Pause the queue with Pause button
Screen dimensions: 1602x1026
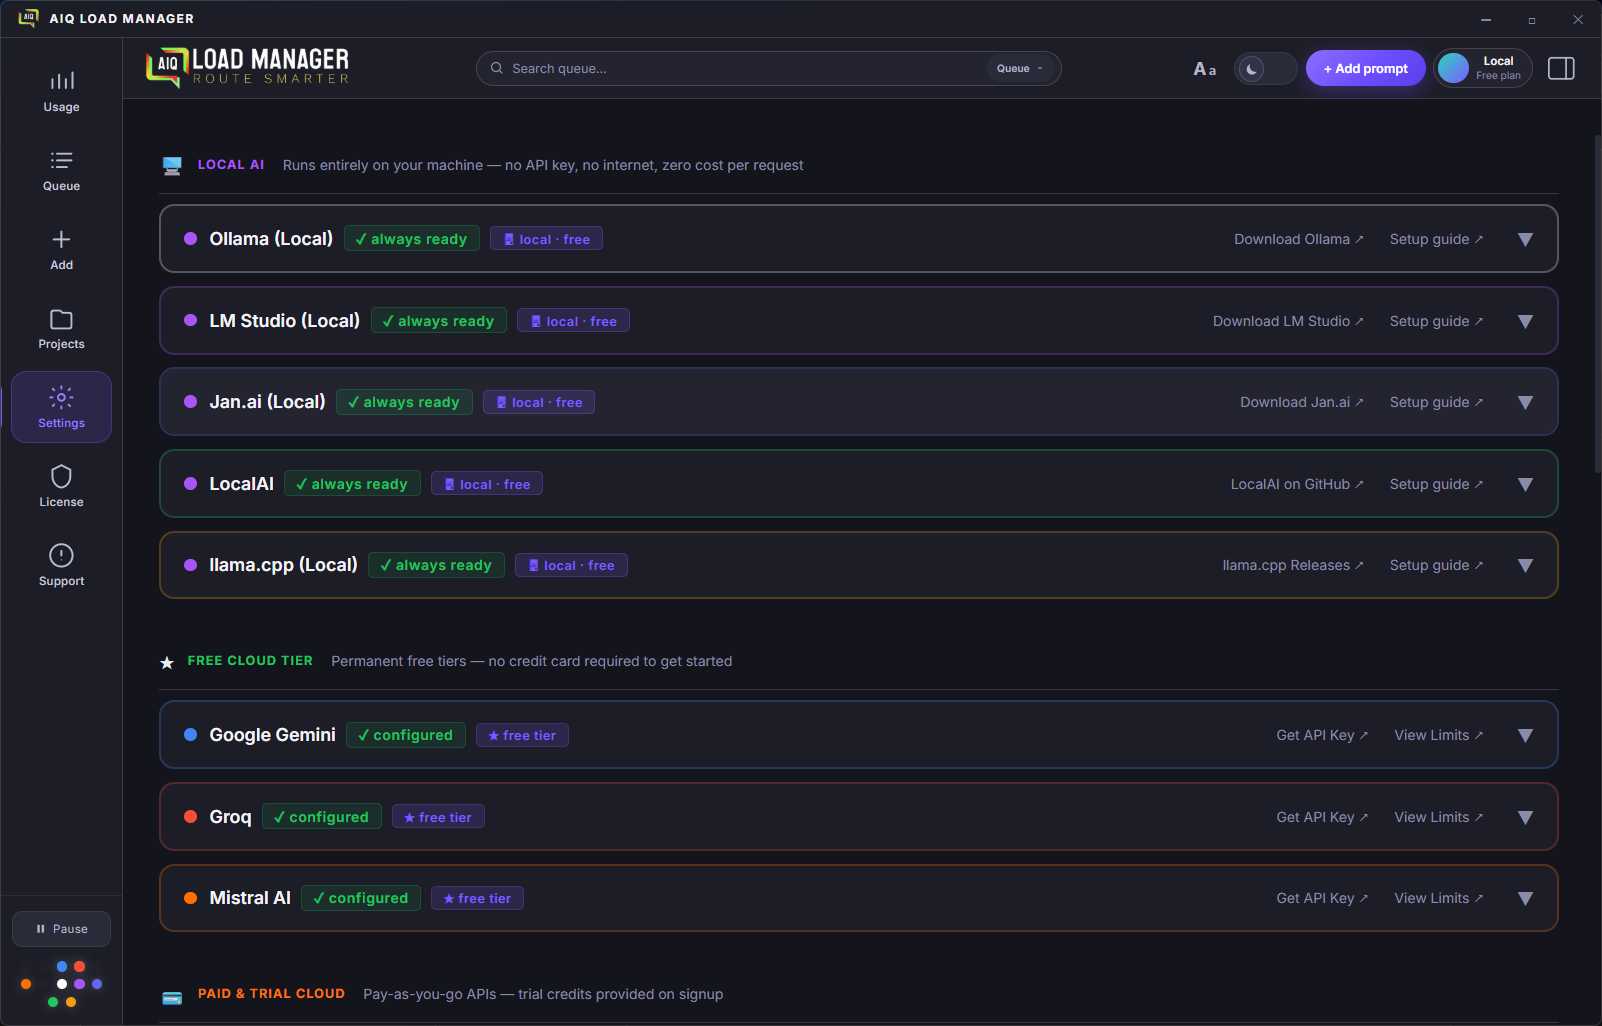click(61, 929)
